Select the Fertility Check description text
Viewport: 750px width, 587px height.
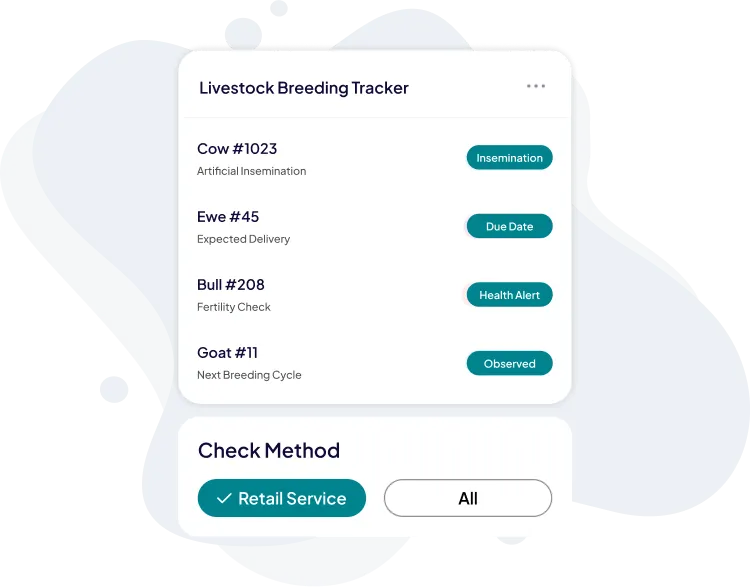(x=234, y=307)
